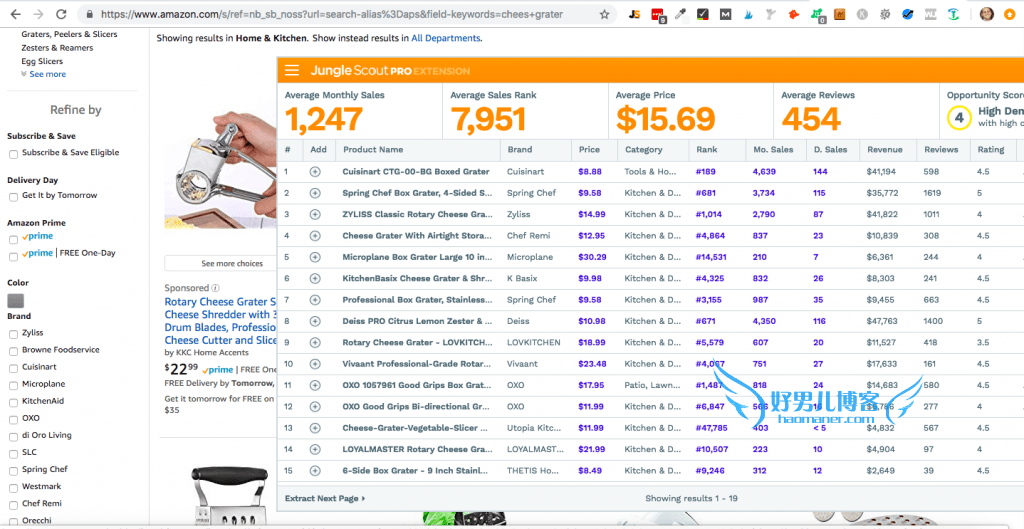The height and width of the screenshot is (529, 1024).
Task: Click the blue flame extension icon
Action: point(748,14)
